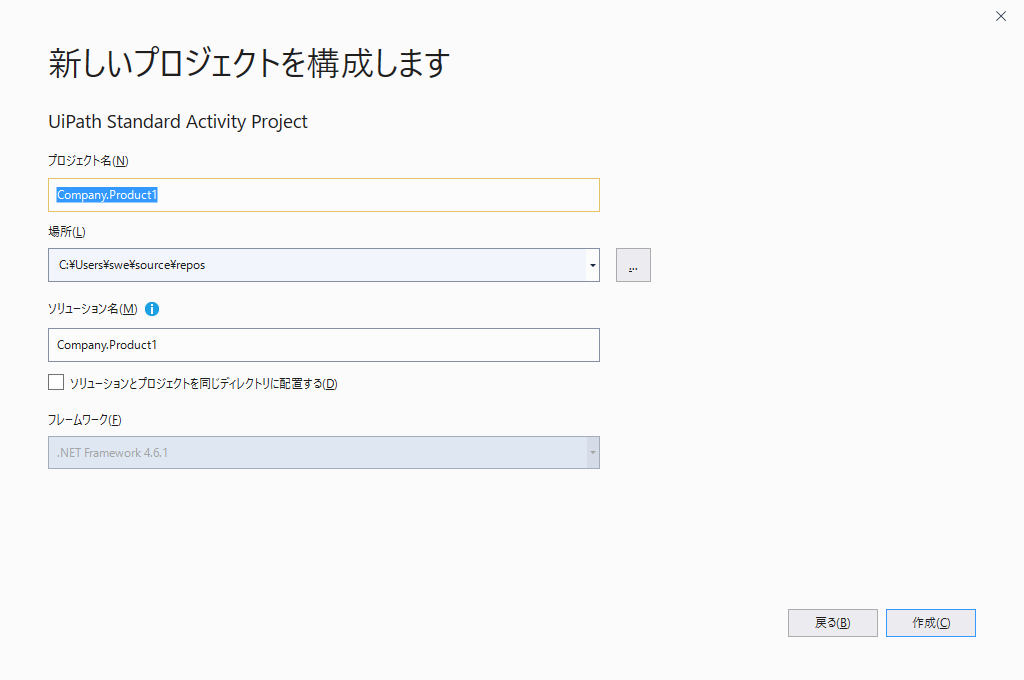Click the browse location ellipsis button
The width and height of the screenshot is (1024, 680).
(x=633, y=265)
